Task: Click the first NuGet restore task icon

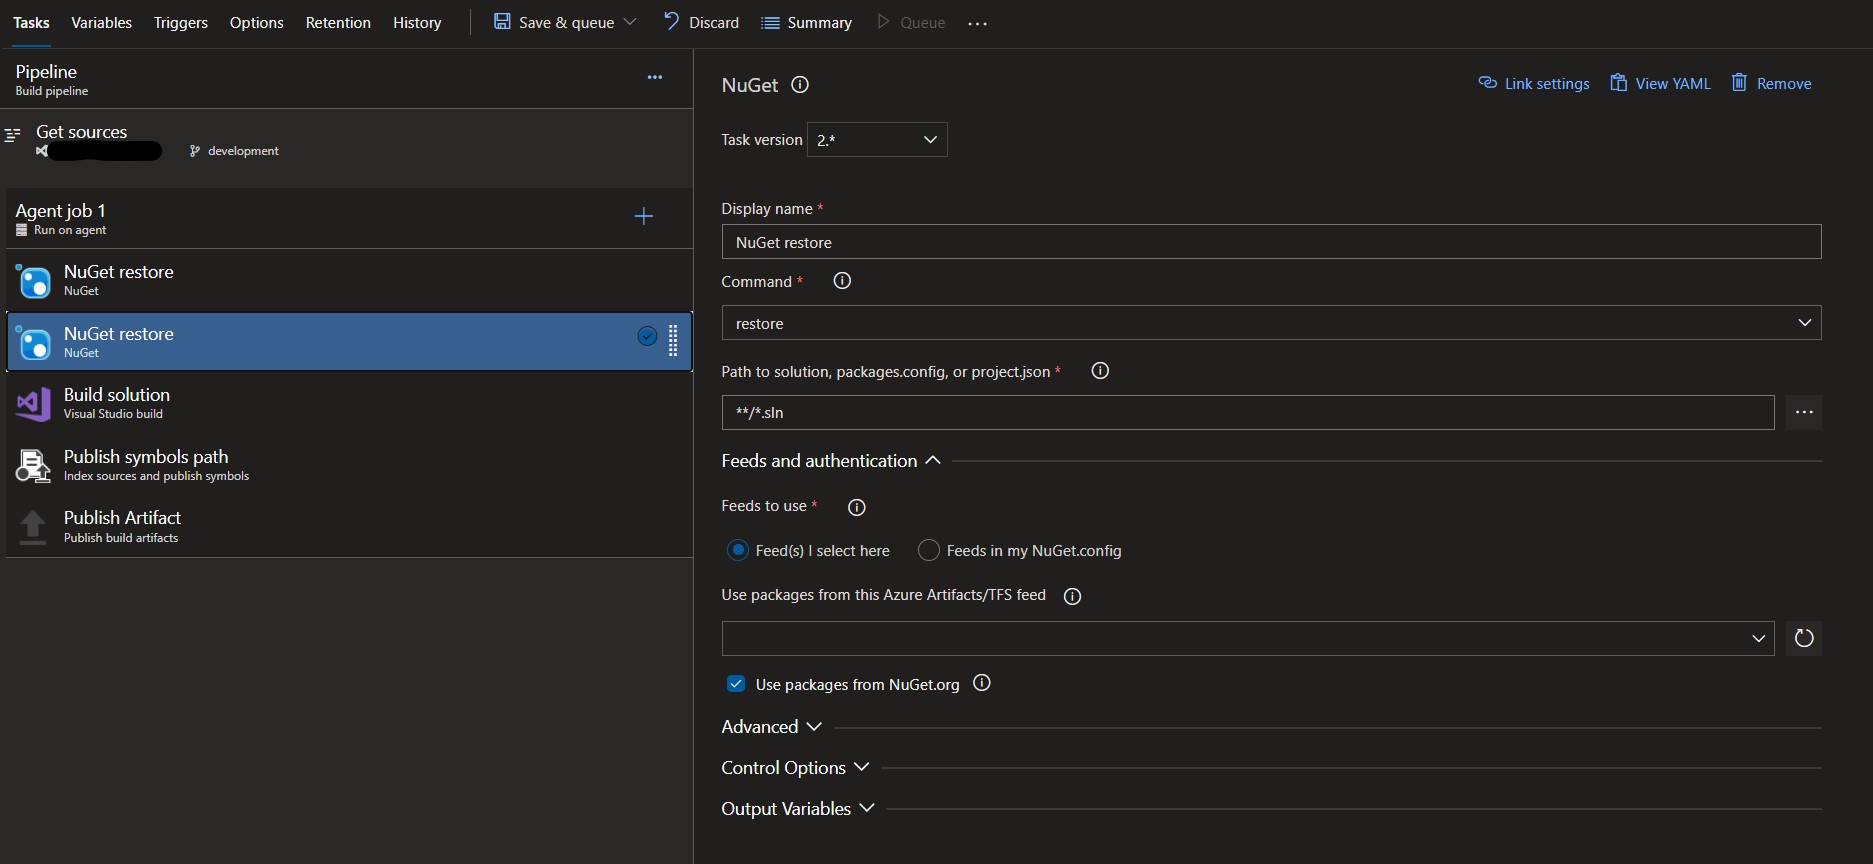Action: point(33,281)
